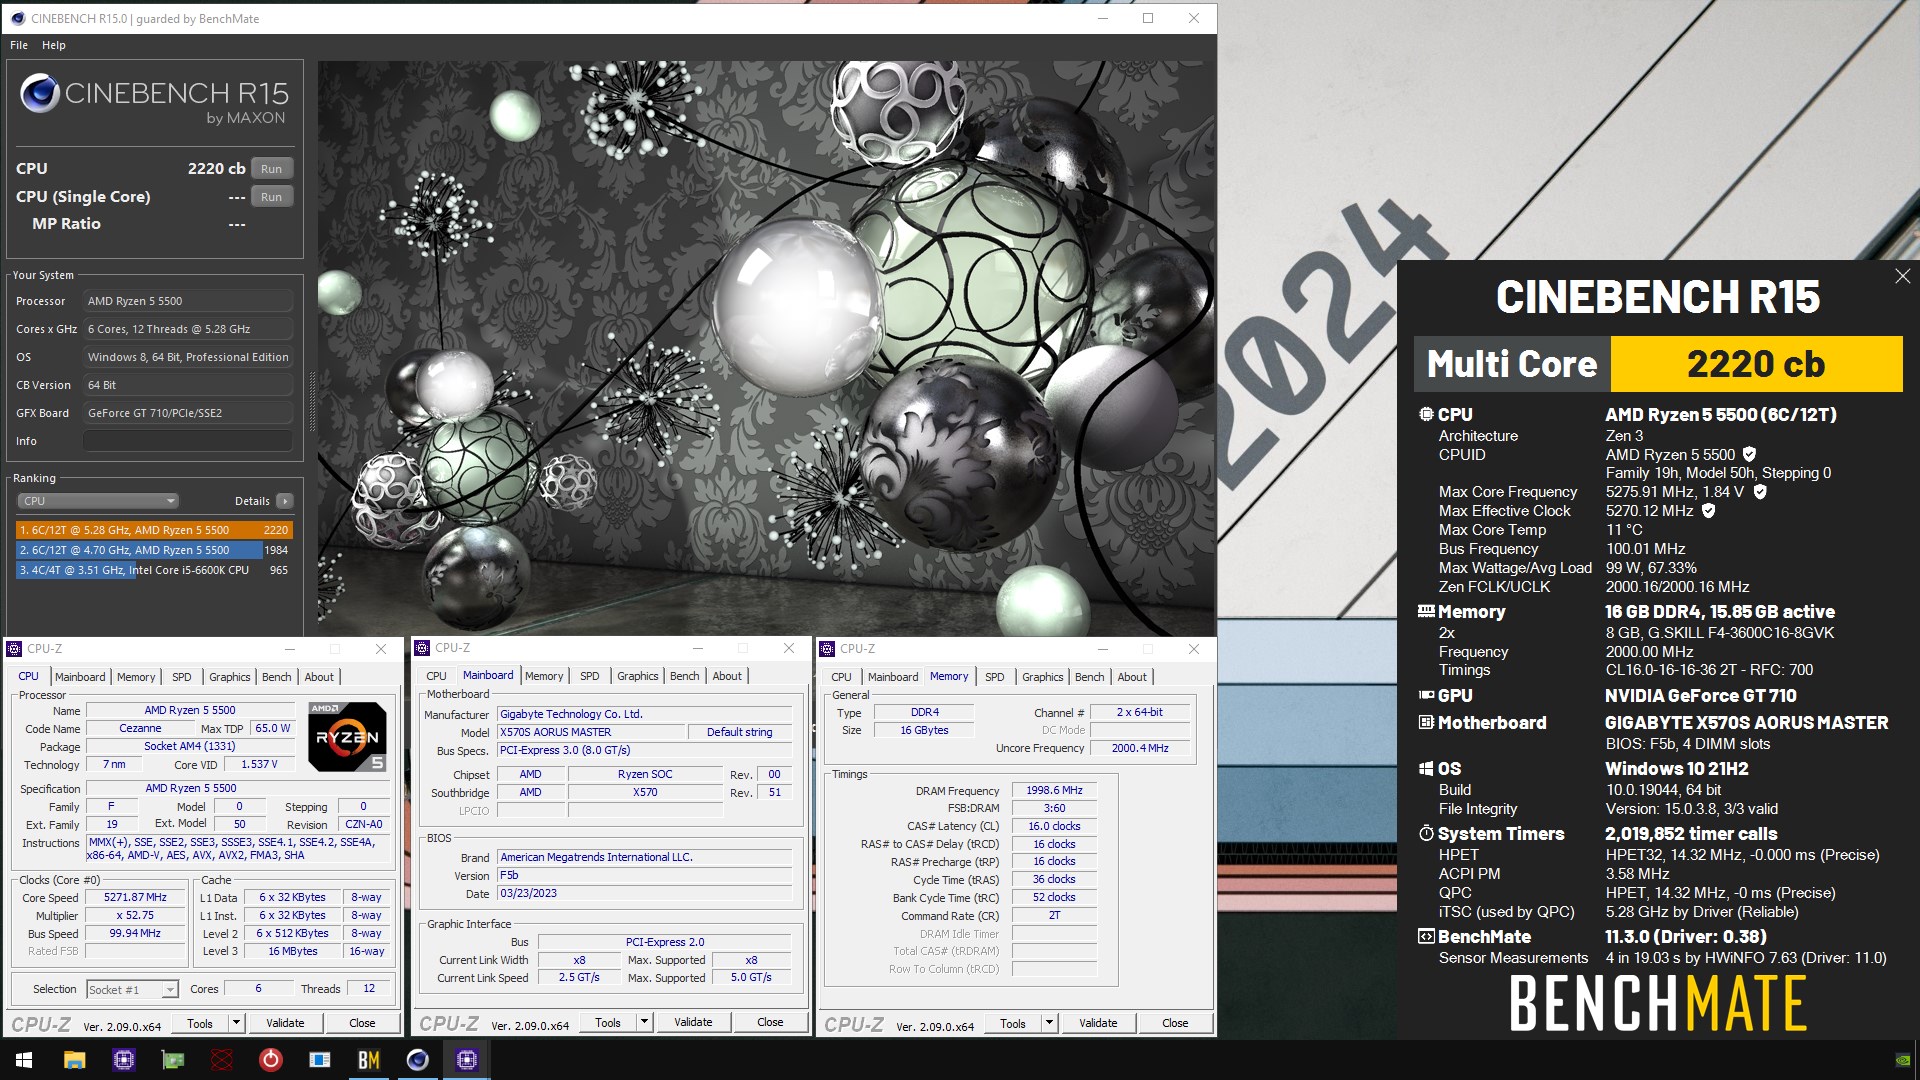Switch to Cinebench via its taskbar icon

click(418, 1060)
